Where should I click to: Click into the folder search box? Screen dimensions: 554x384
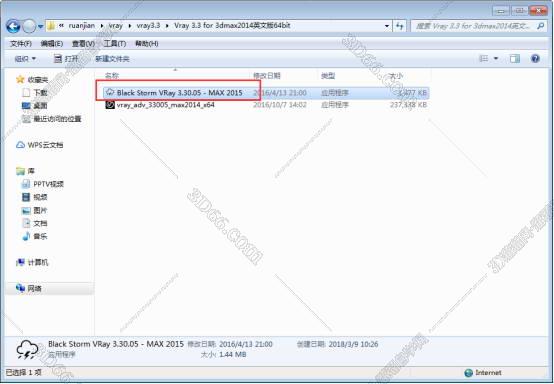pos(473,26)
